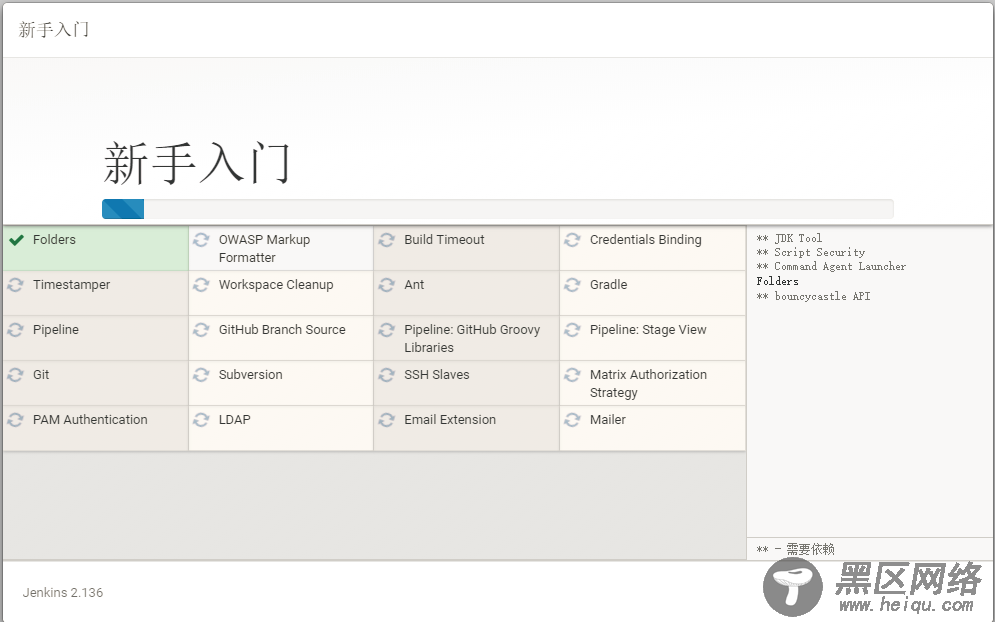Click the sync icon beside Gradle
Screen dimensions: 995x622
(x=572, y=285)
